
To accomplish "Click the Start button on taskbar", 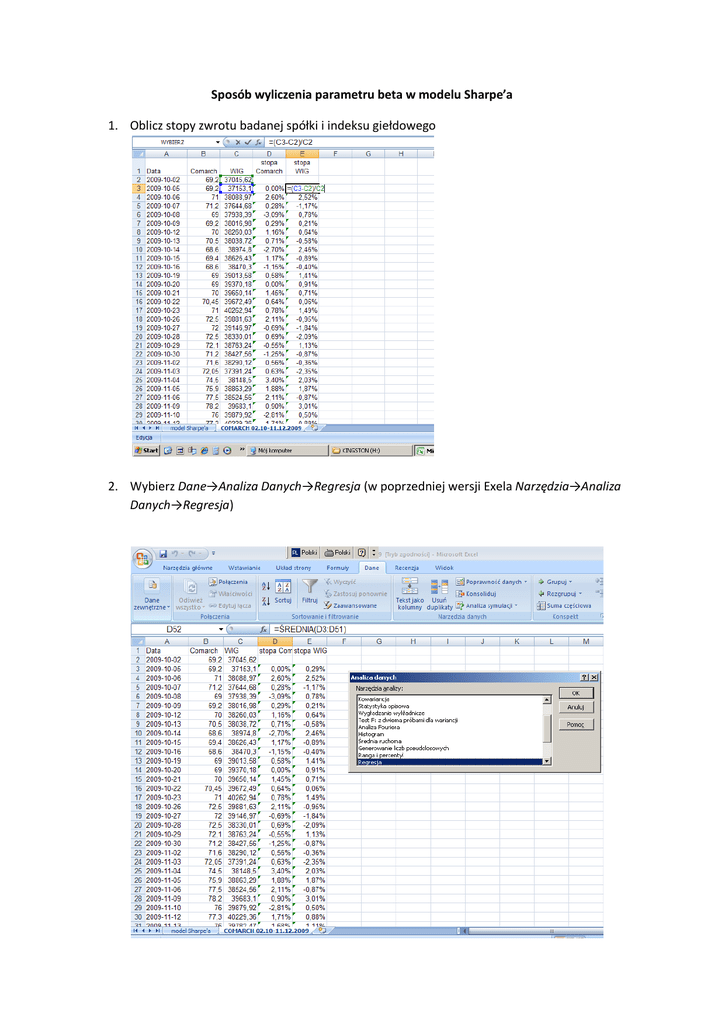I will point(148,450).
